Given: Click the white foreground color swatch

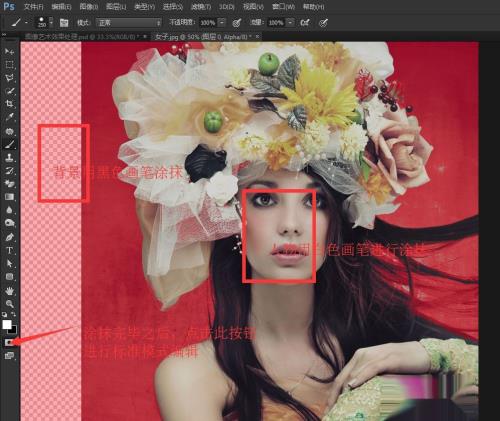Looking at the screenshot, I should [x=7, y=324].
